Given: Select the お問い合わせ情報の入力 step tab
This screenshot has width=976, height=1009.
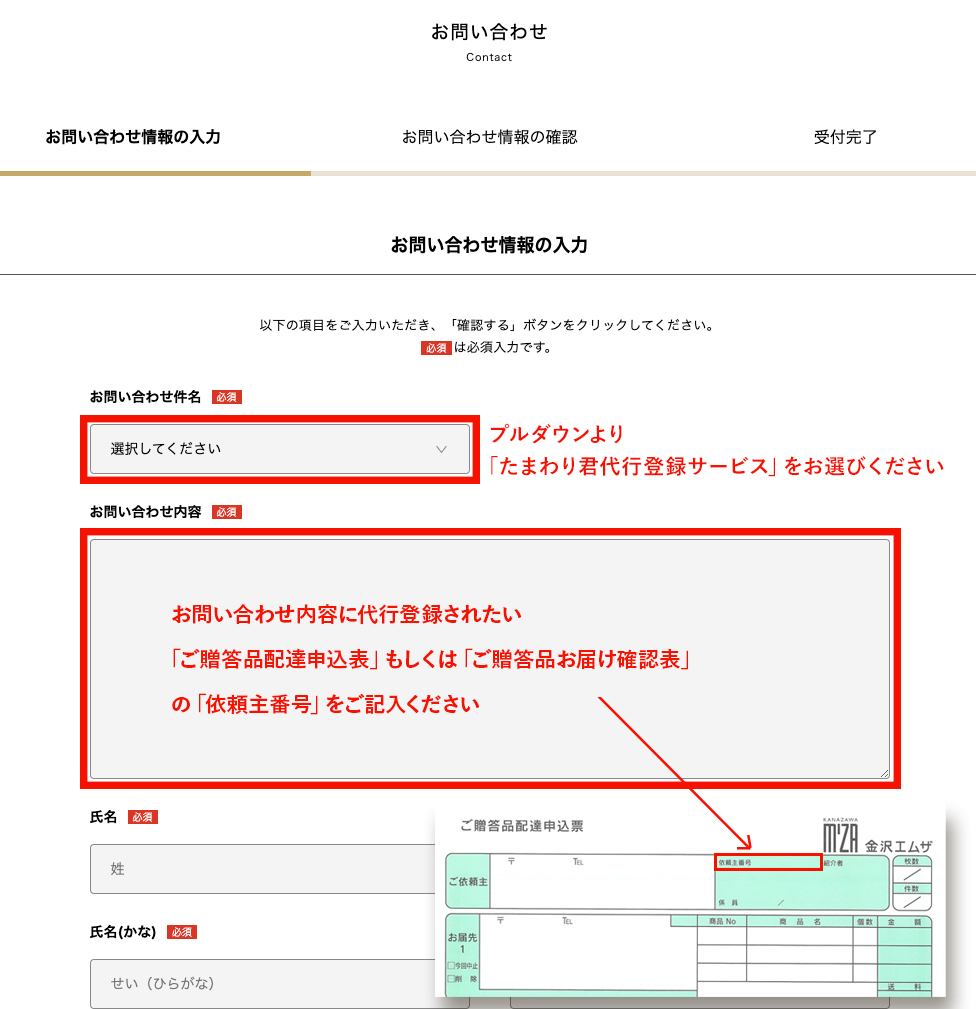Looking at the screenshot, I should pyautogui.click(x=133, y=137).
